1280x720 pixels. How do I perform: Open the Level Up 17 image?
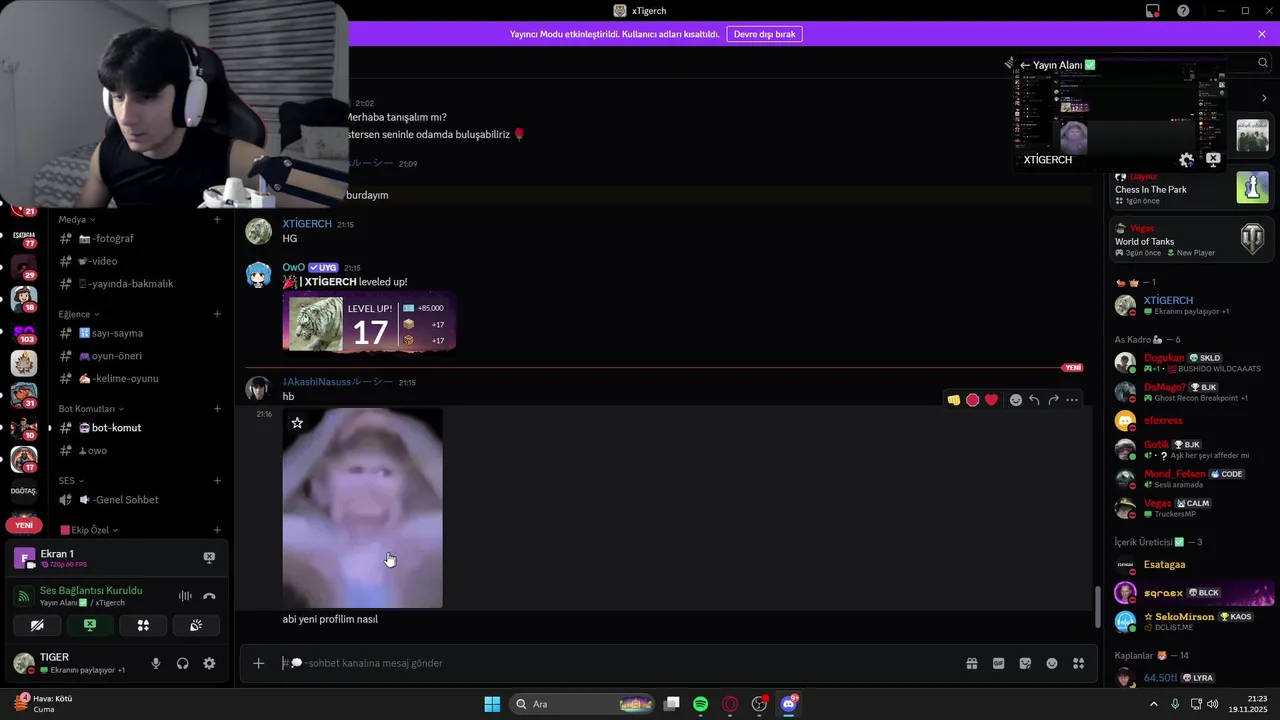tap(369, 323)
